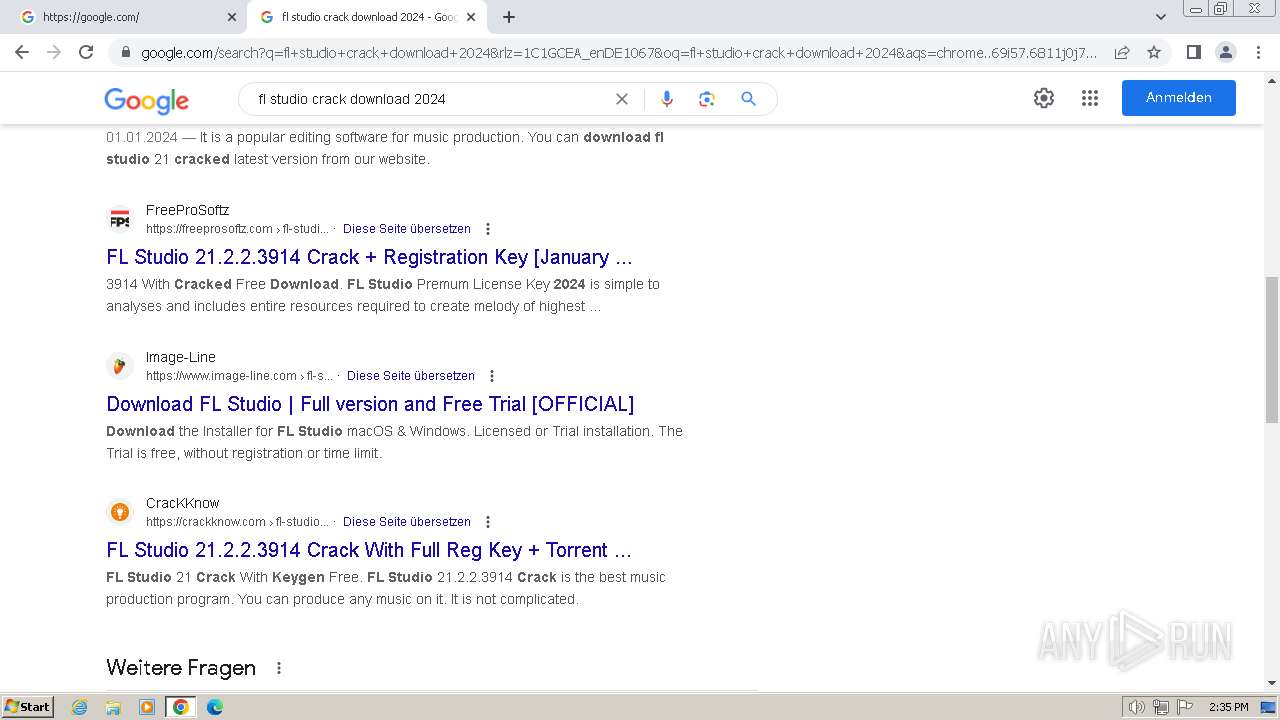Viewport: 1280px width, 720px height.
Task: Toggle the browser side panel
Action: 1193,52
